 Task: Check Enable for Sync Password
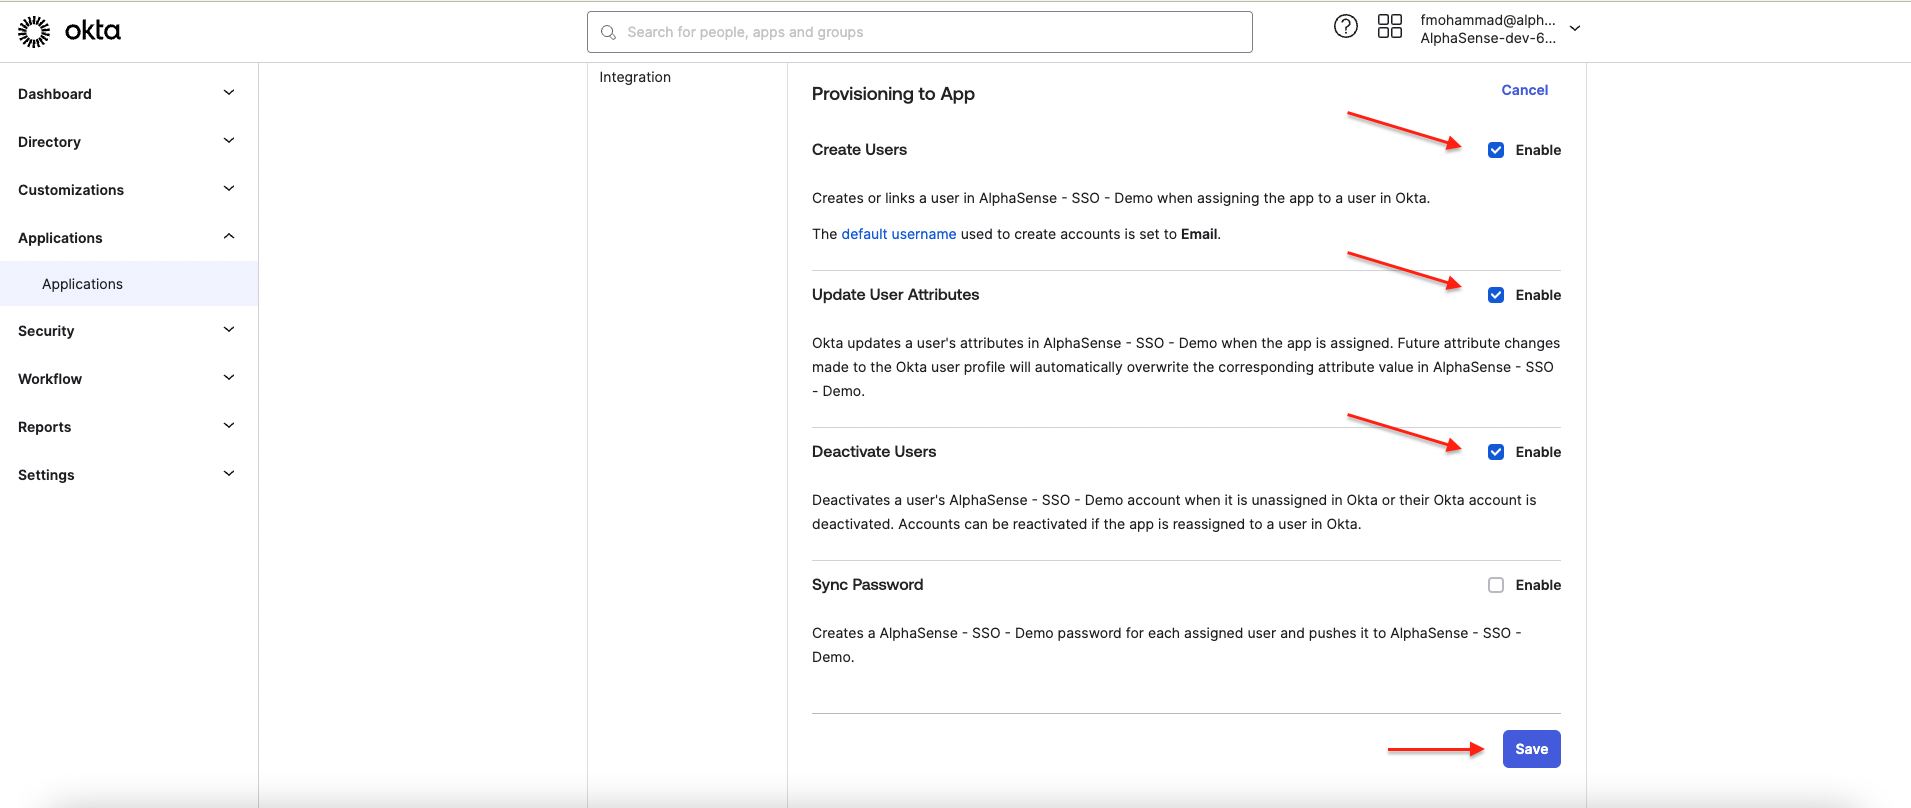1496,585
